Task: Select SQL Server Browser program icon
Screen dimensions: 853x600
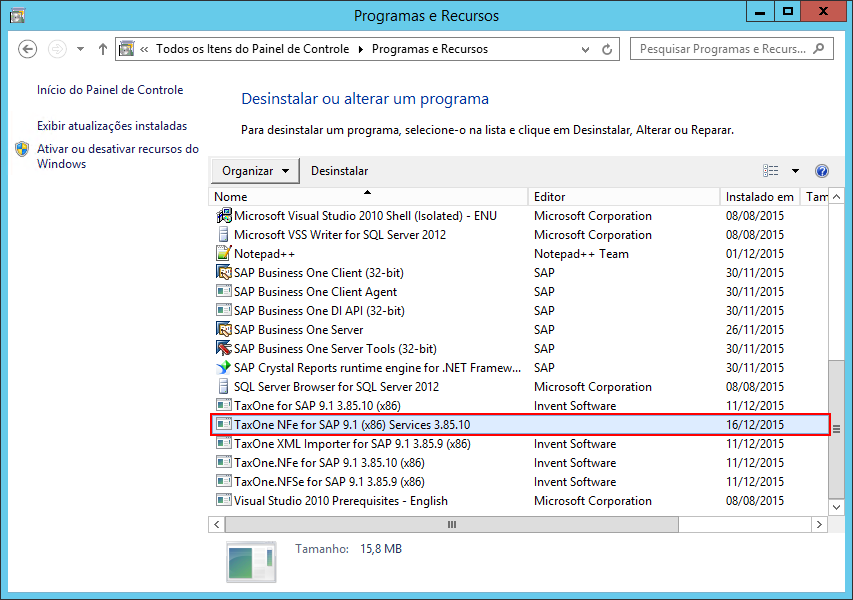Action: (x=223, y=386)
